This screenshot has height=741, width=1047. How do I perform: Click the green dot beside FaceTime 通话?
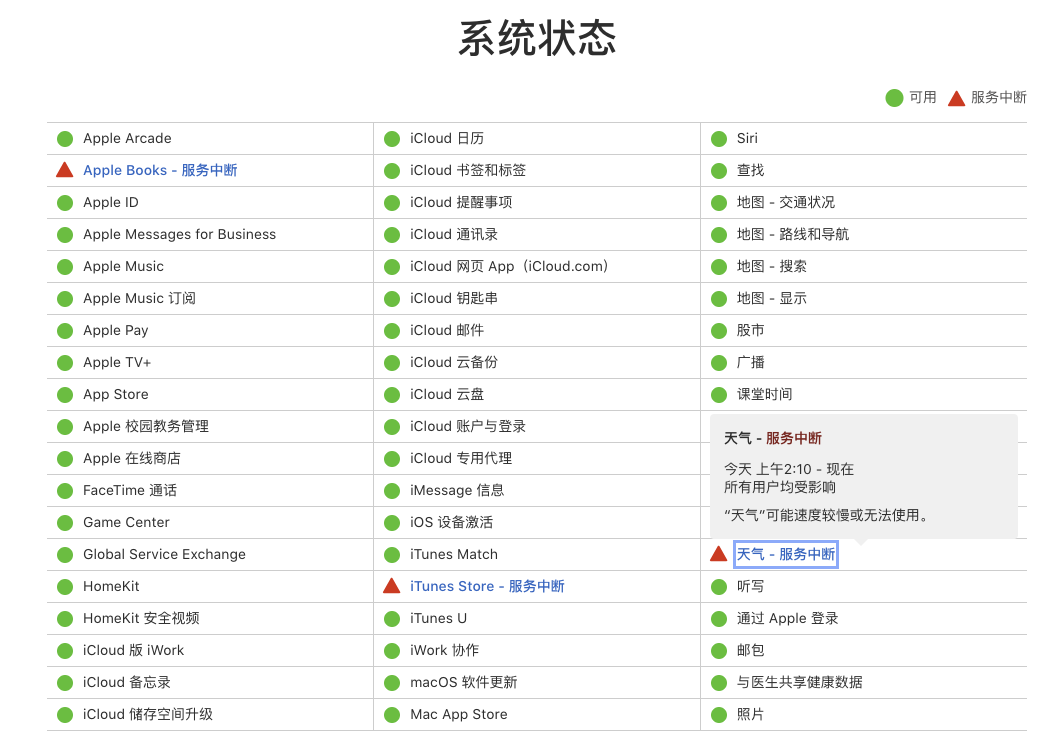[x=65, y=491]
